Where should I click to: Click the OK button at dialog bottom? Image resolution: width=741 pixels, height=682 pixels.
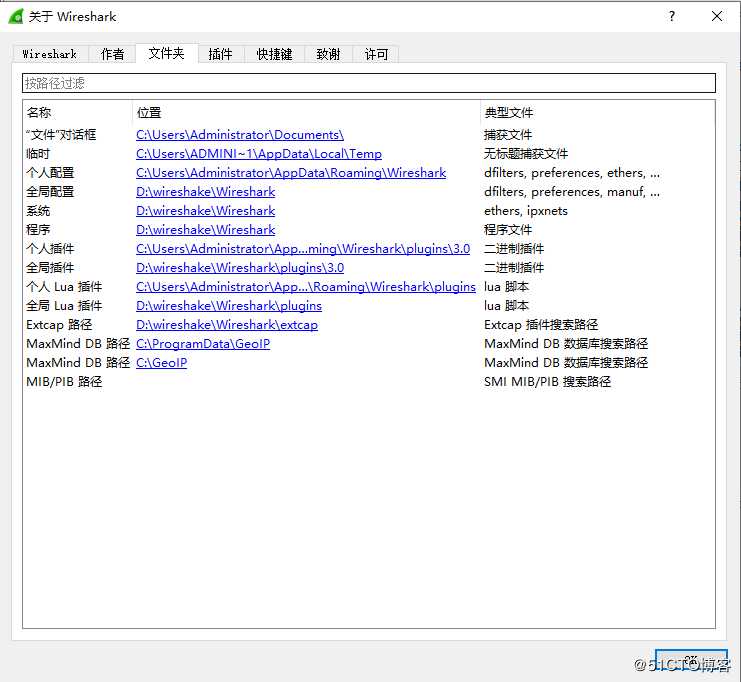click(691, 661)
